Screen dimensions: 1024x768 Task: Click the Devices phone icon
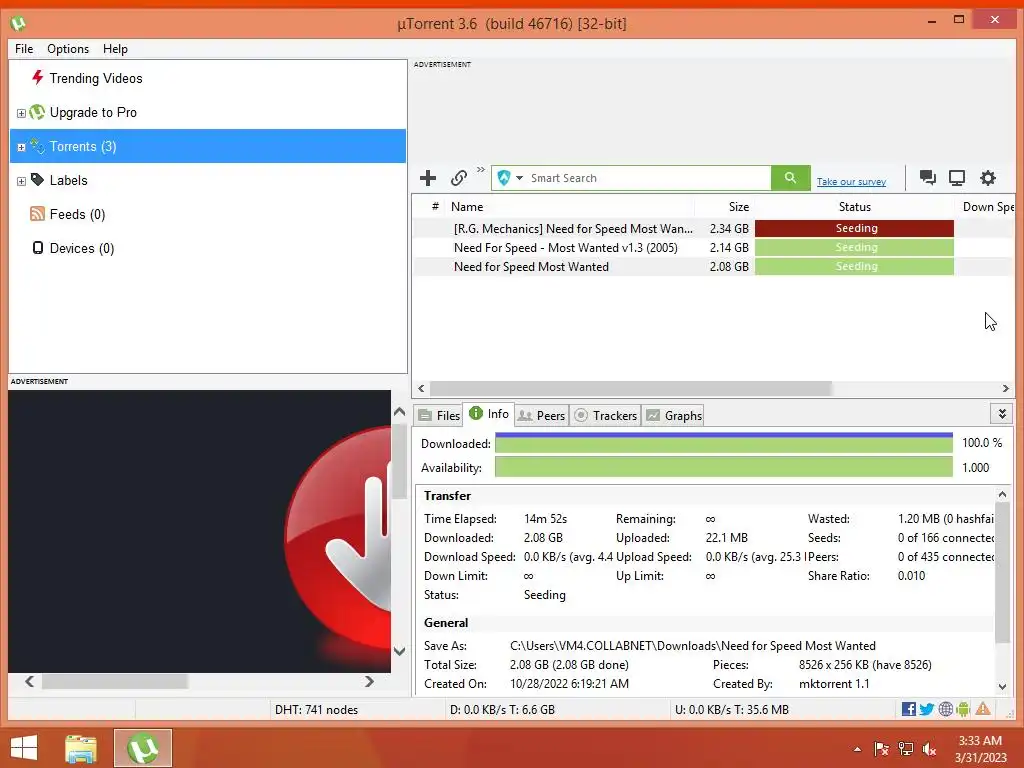38,248
